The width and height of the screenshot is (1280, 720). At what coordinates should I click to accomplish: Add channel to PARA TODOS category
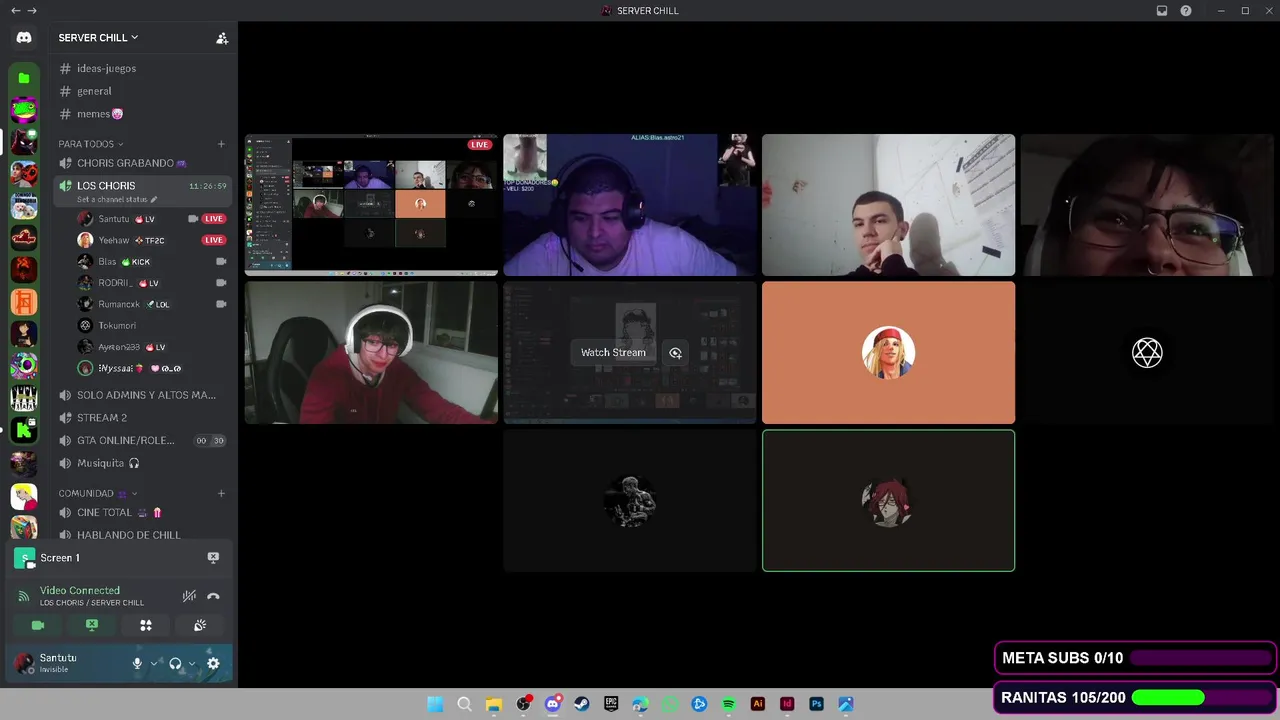(221, 144)
